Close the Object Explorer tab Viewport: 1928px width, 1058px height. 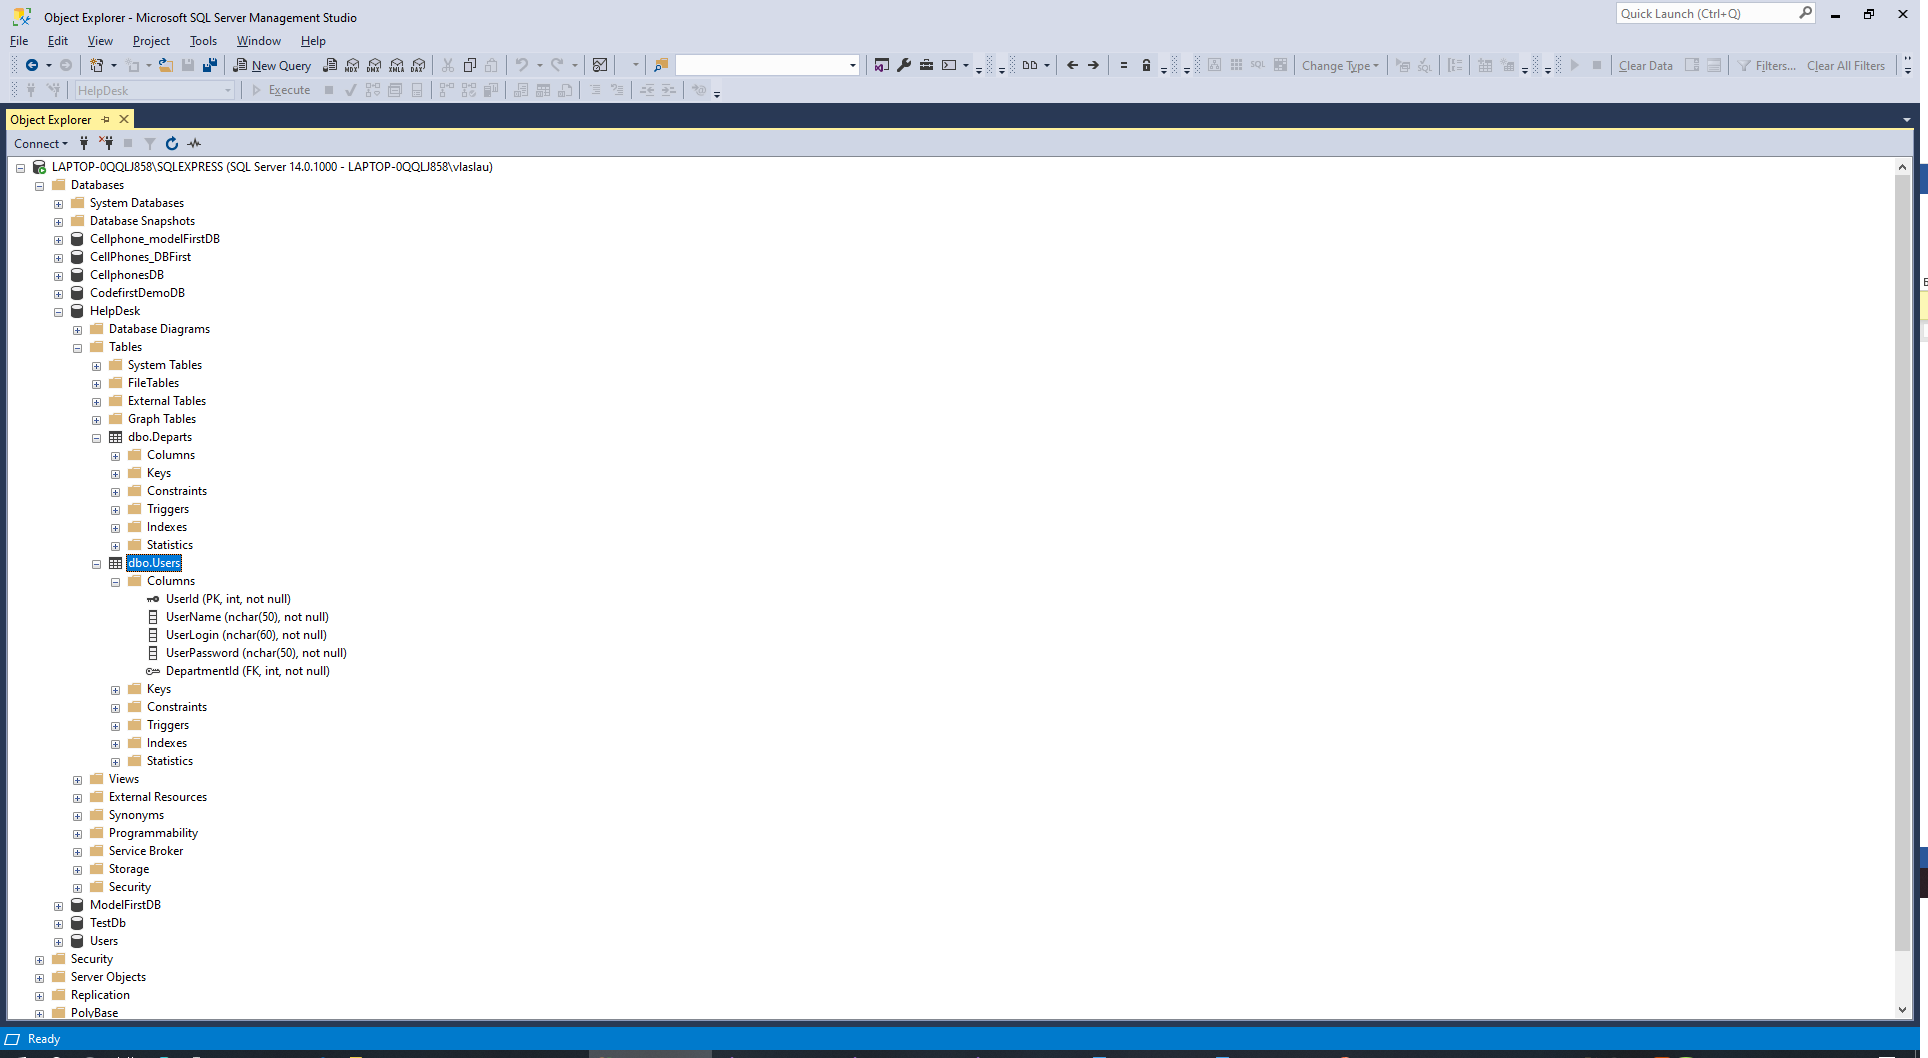(124, 119)
